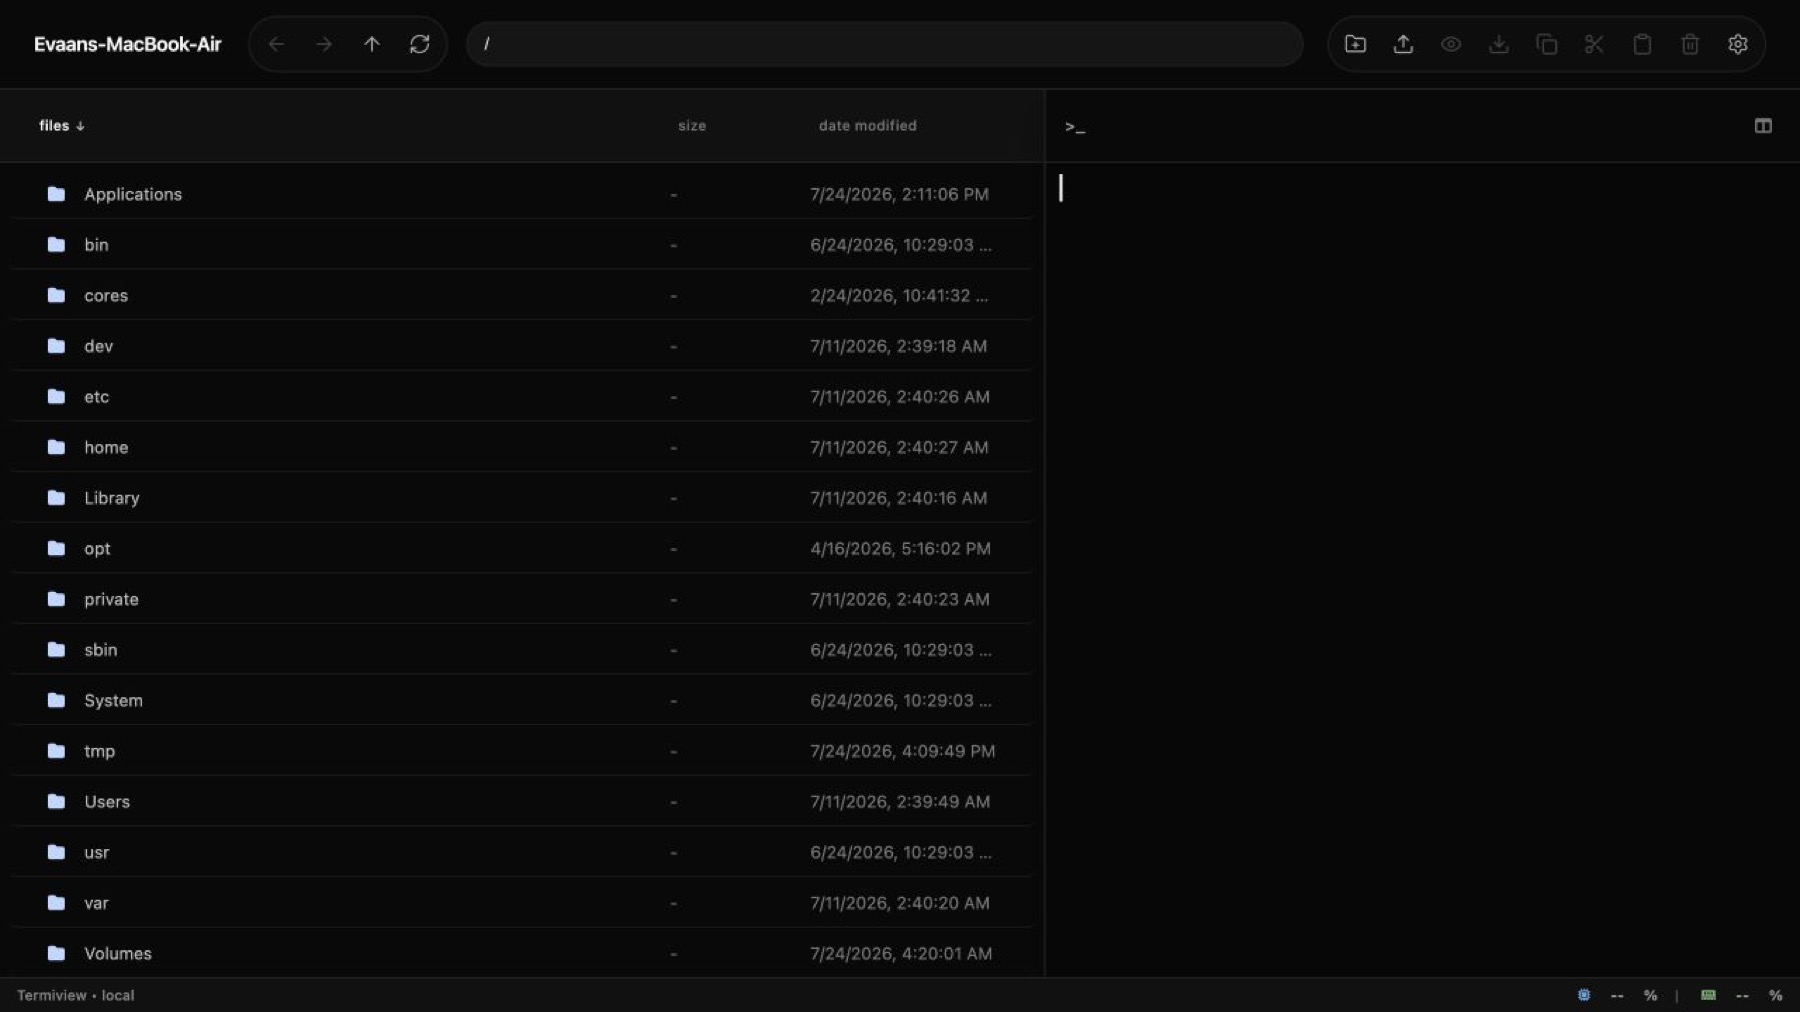
Task: Click inside the terminal pane
Action: (1422, 570)
